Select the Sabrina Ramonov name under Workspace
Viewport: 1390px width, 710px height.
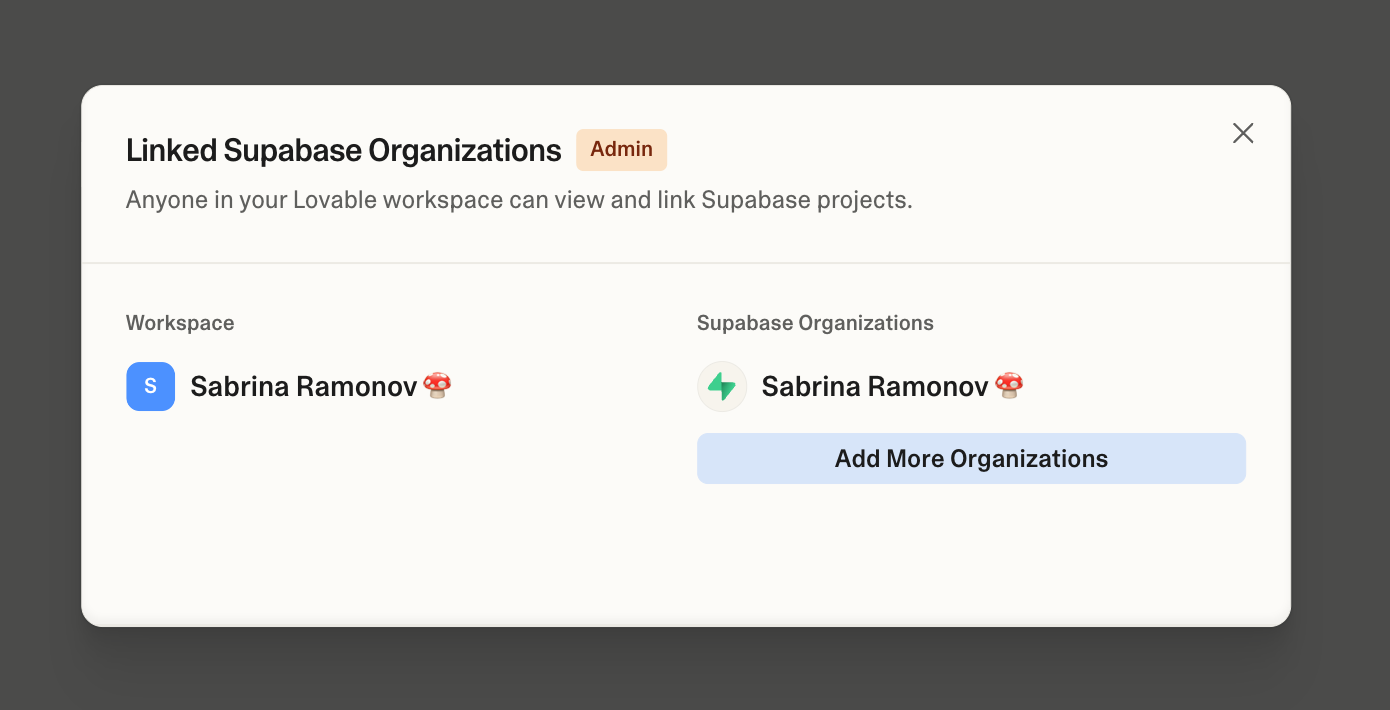click(x=303, y=387)
